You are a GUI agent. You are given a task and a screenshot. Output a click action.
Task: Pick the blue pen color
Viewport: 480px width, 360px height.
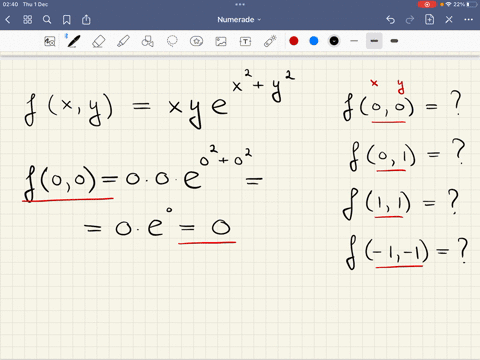(314, 41)
